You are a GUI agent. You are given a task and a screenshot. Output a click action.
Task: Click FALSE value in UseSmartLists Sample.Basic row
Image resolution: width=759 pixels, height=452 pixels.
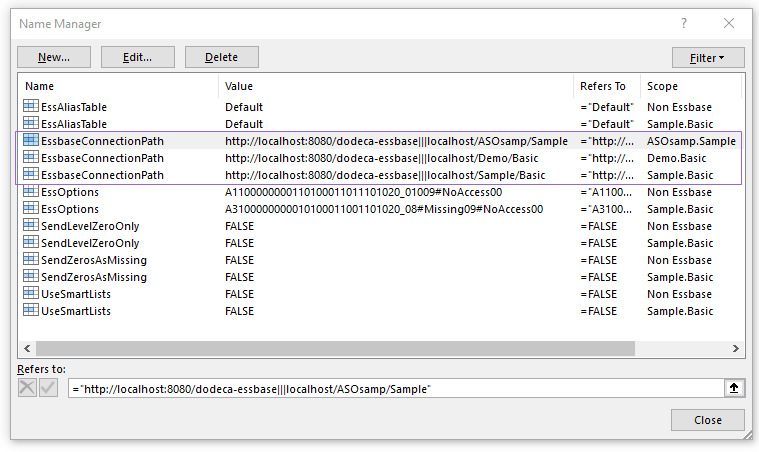[239, 311]
